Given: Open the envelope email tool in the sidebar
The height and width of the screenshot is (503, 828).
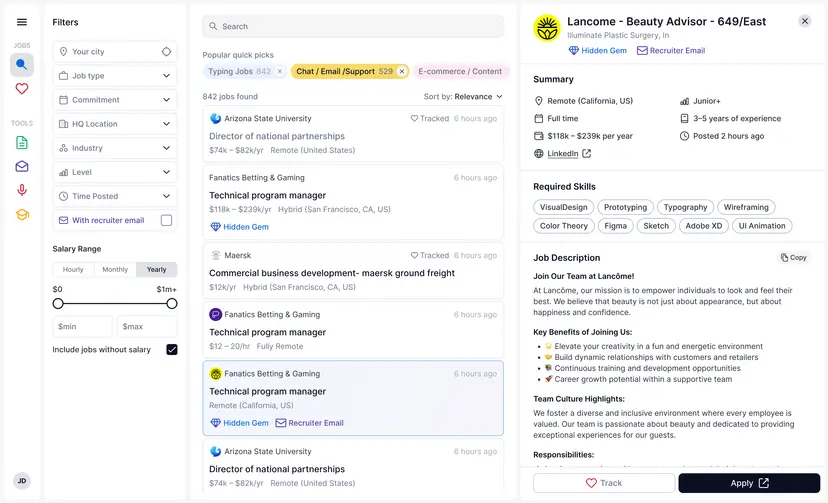Looking at the screenshot, I should (x=22, y=166).
